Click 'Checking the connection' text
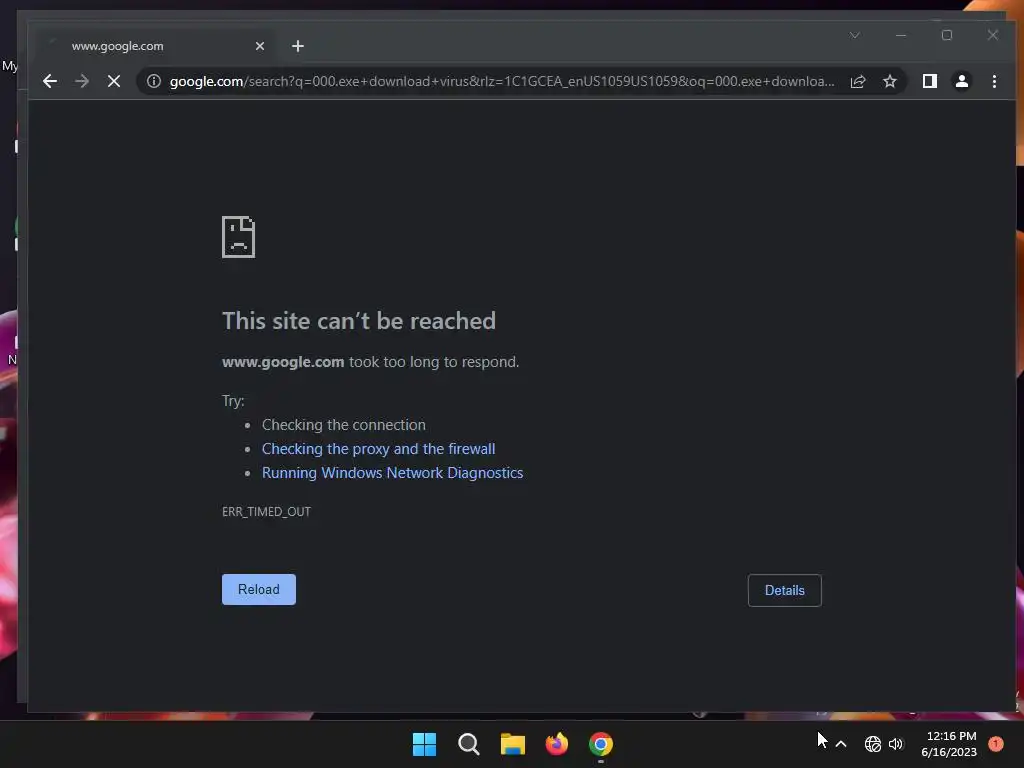 click(344, 424)
